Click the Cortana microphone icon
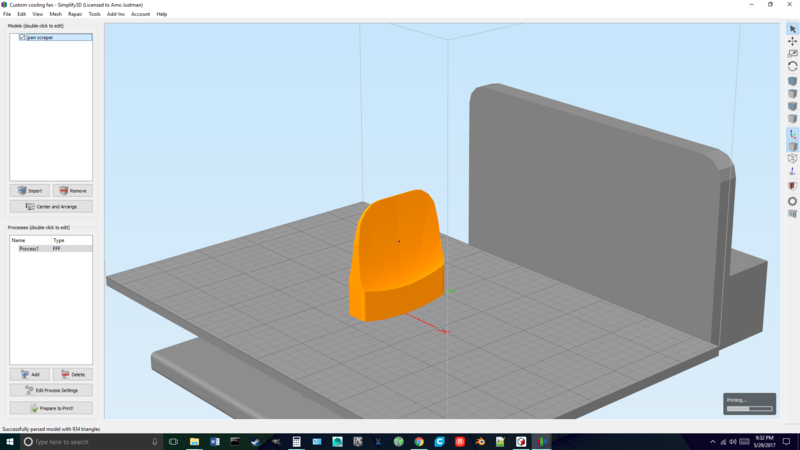Image resolution: width=800 pixels, height=450 pixels. 155,442
